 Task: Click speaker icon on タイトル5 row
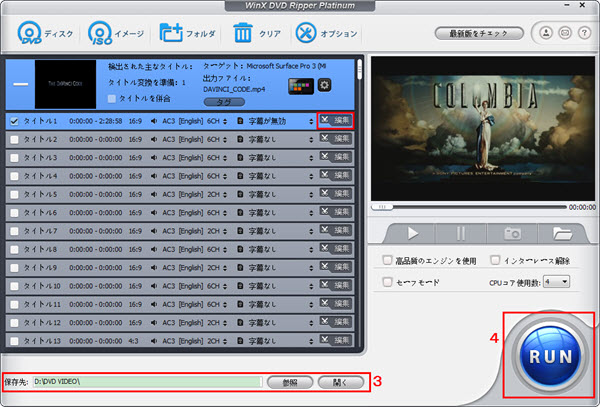pyautogui.click(x=154, y=194)
